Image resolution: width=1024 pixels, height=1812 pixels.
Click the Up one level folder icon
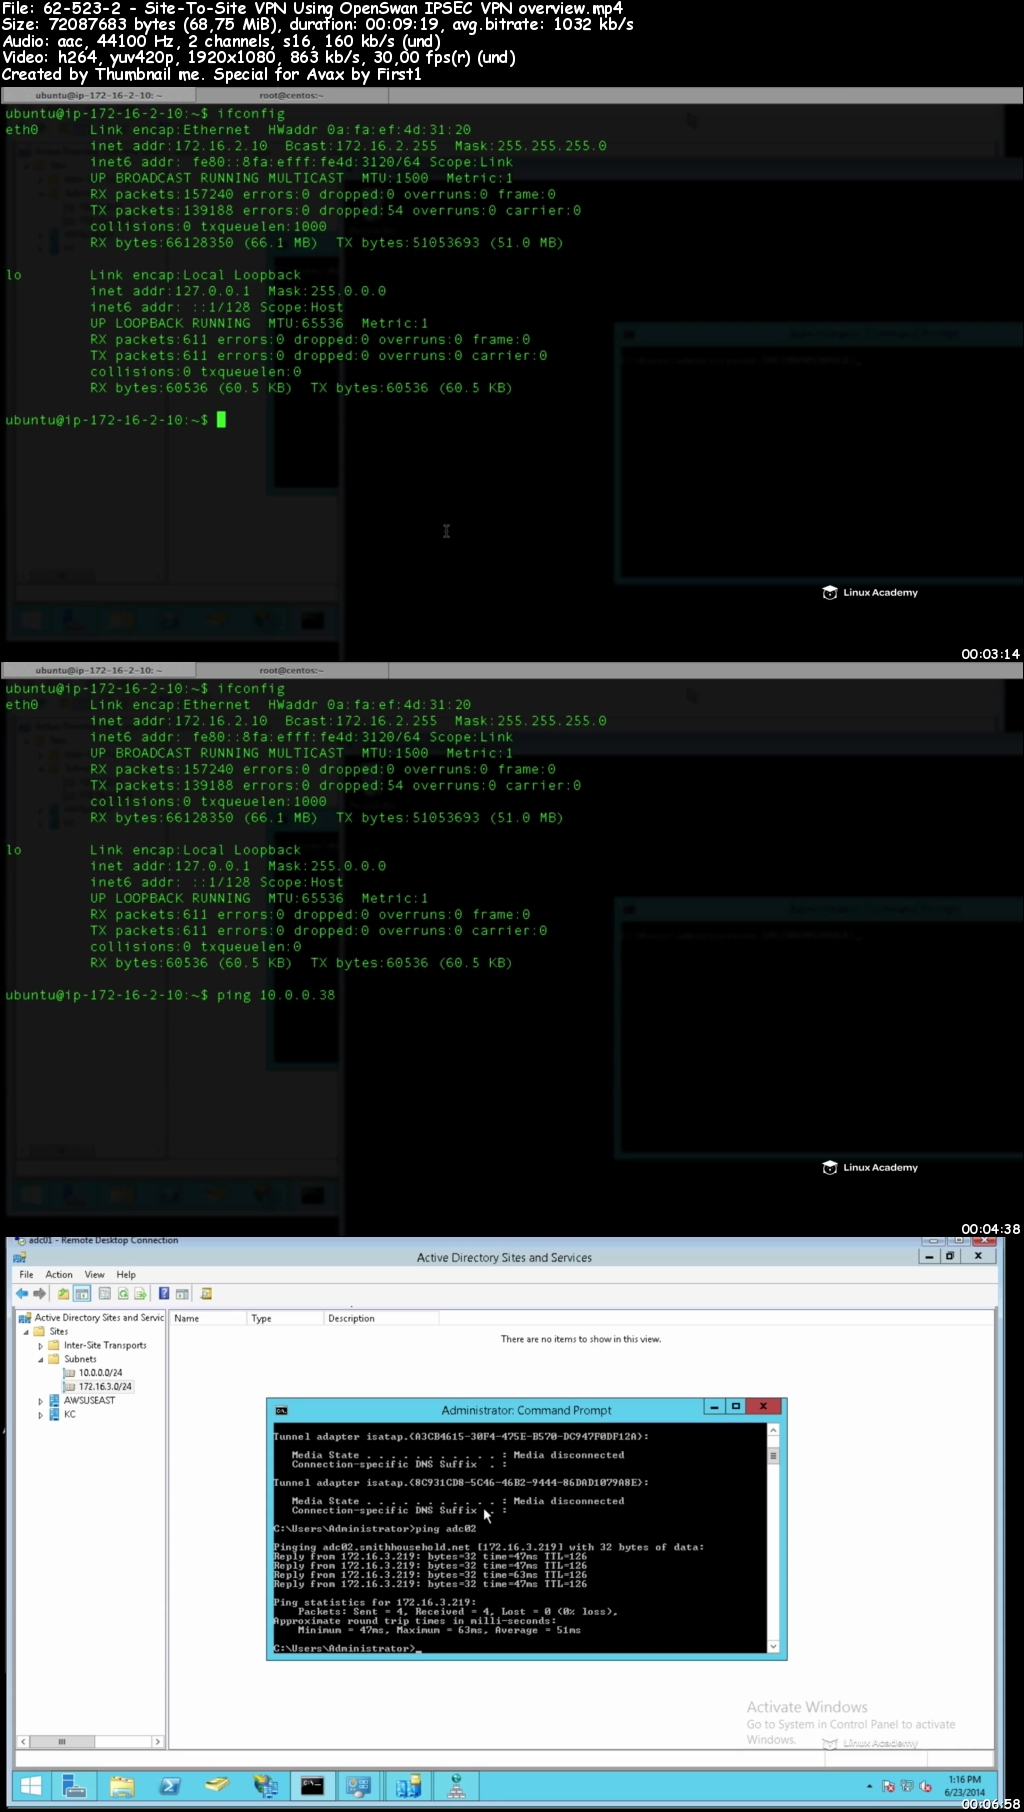64,1293
